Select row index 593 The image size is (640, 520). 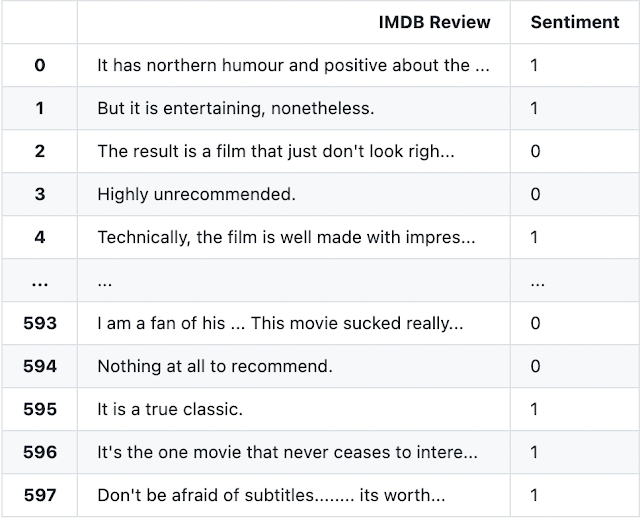(40, 323)
